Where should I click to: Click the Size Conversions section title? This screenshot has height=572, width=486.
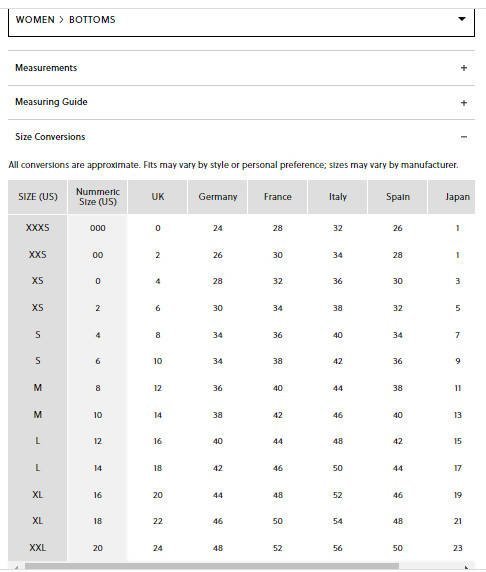click(x=50, y=137)
